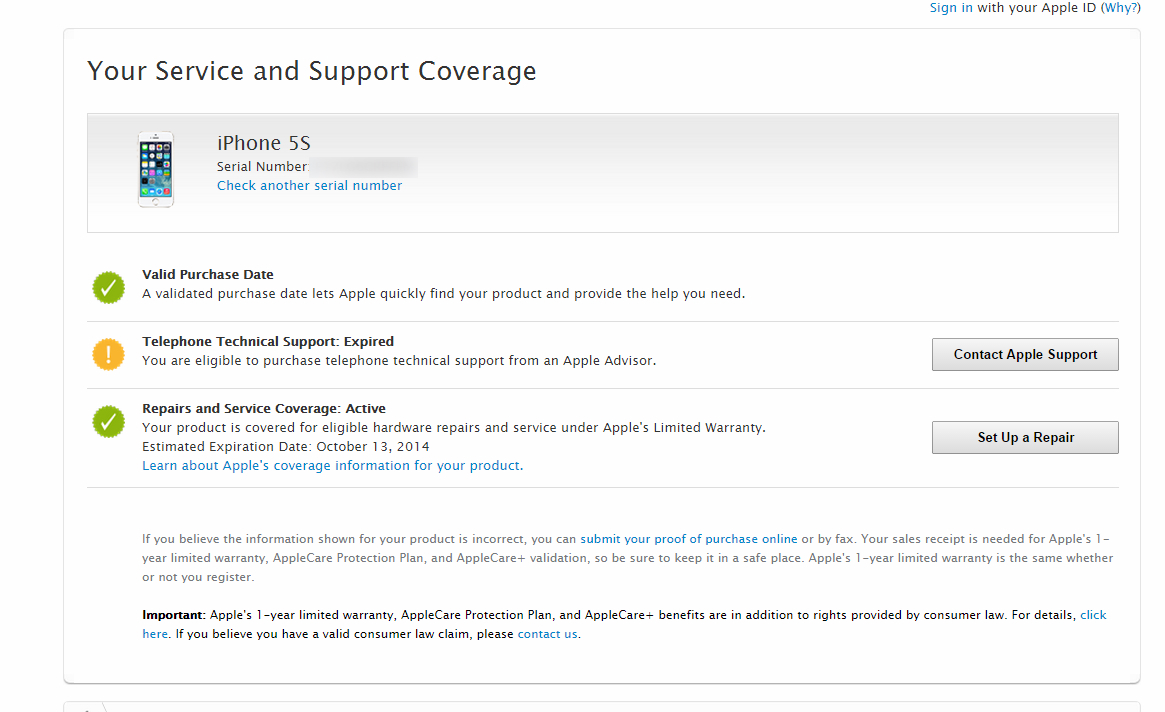Click the Valid Purchase Date green checkmark icon
Viewport: 1165px width, 712px height.
(108, 288)
